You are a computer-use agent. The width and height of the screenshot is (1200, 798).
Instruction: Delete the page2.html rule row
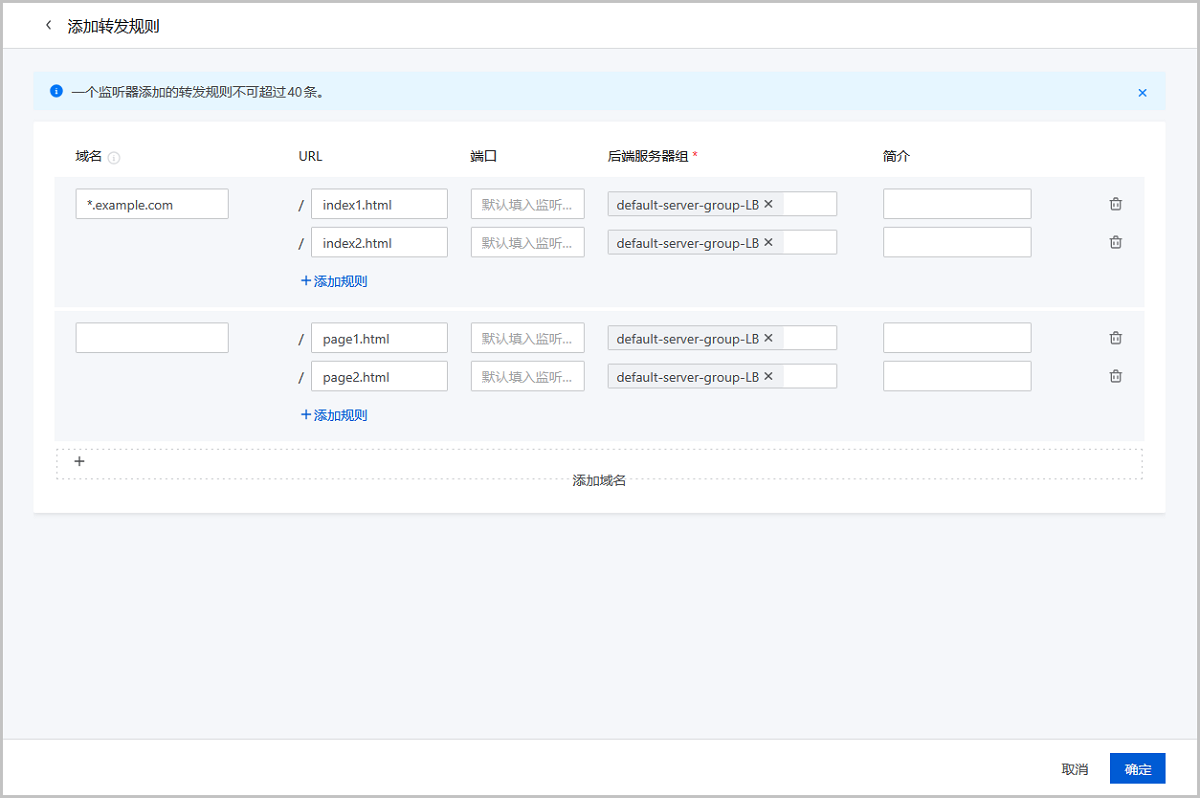point(1116,376)
